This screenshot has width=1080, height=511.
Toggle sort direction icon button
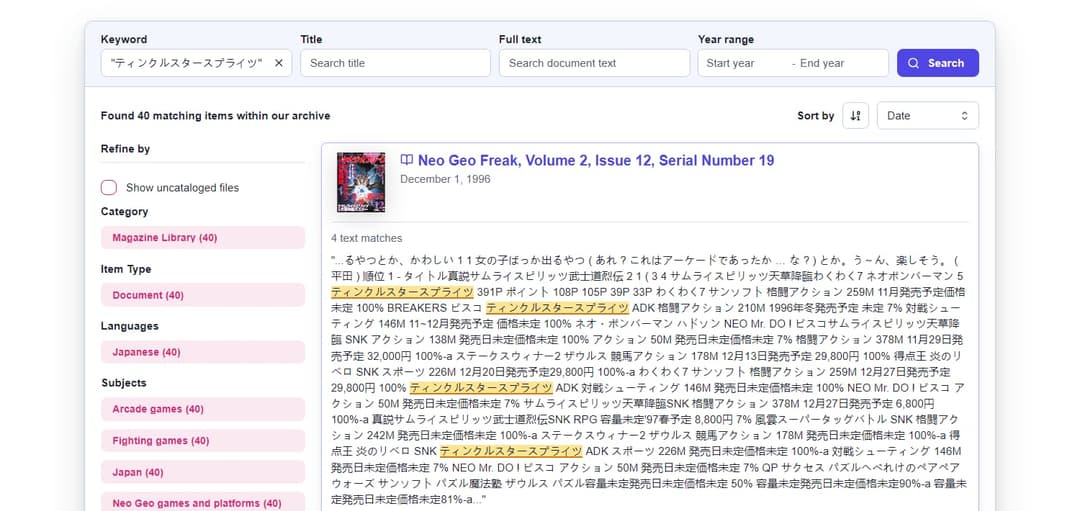pos(855,116)
